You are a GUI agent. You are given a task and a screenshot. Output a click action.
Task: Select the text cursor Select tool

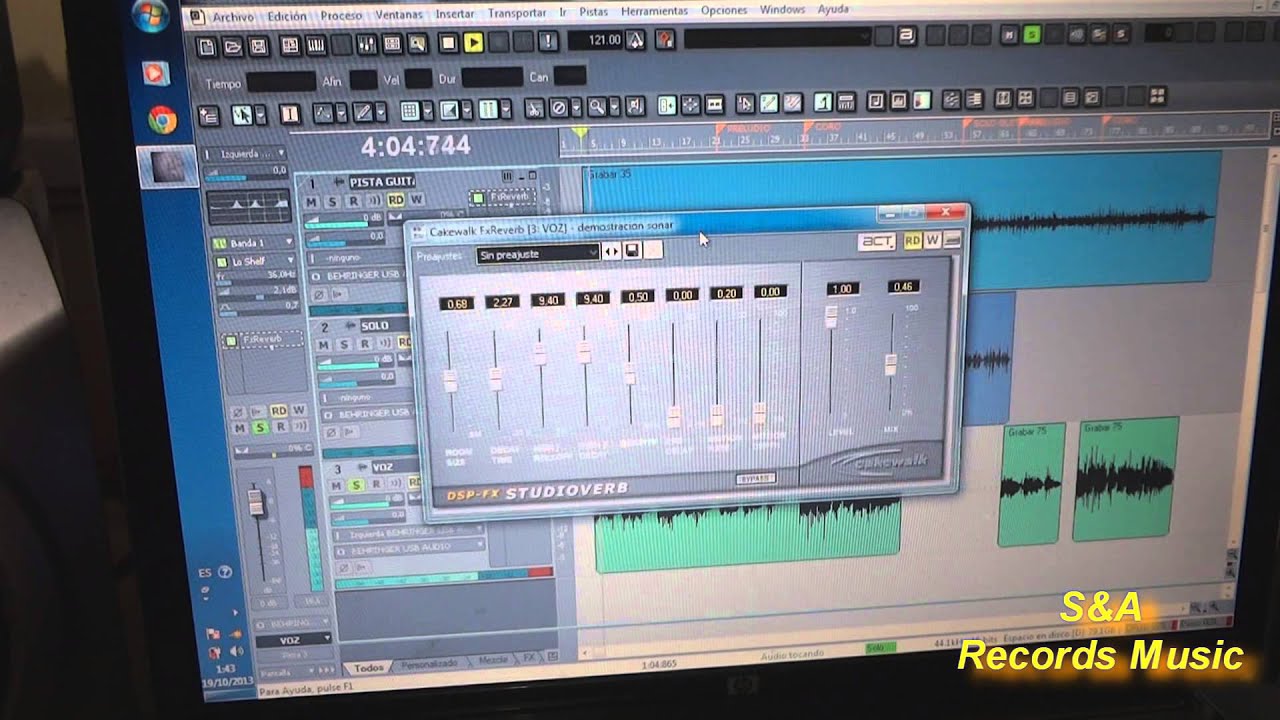[290, 113]
